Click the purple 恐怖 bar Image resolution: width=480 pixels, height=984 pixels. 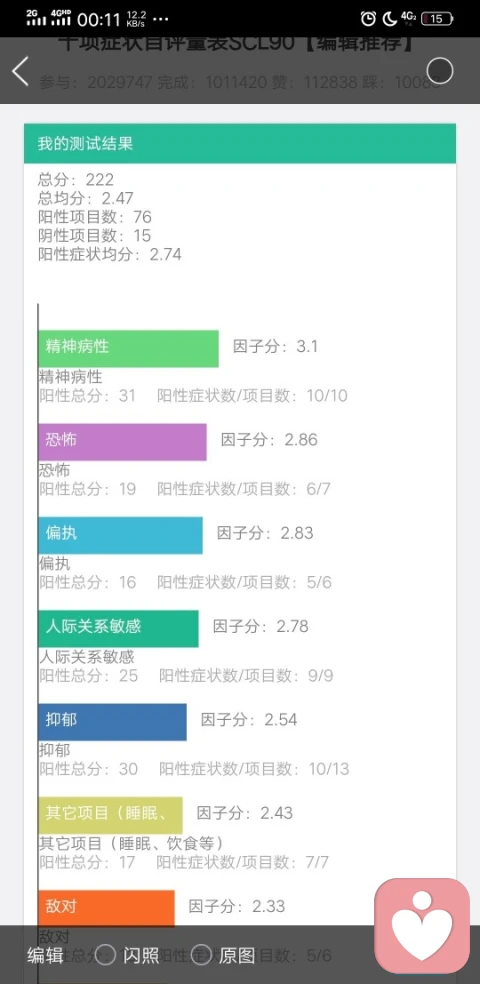[x=122, y=442]
